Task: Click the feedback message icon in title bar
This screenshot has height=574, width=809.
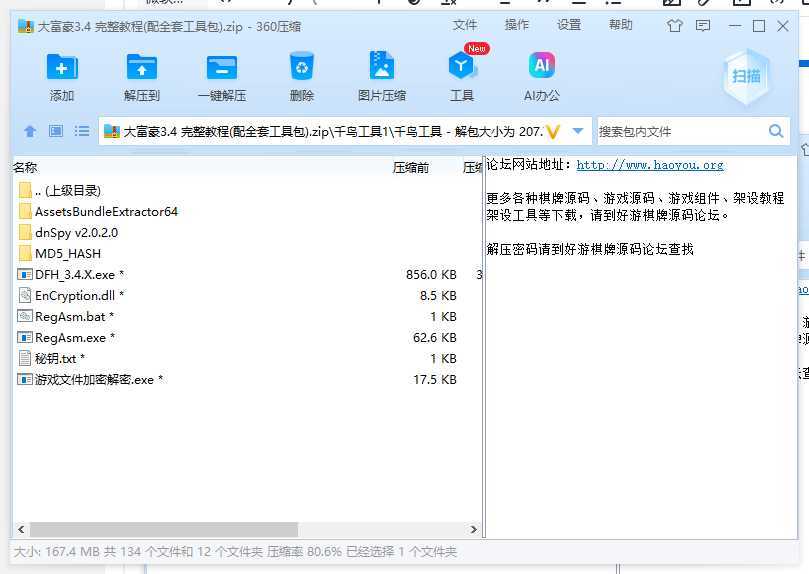Action: click(x=703, y=26)
